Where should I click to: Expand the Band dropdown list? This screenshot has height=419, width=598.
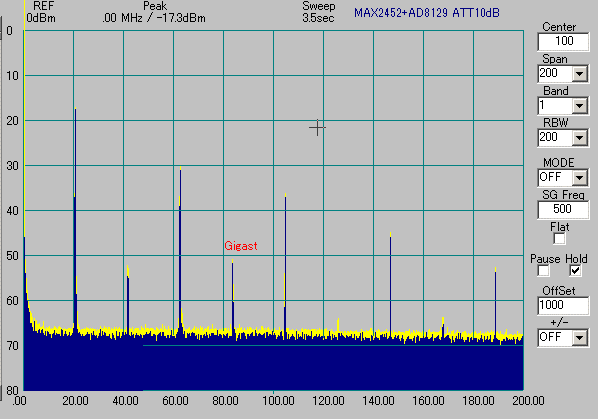point(579,106)
